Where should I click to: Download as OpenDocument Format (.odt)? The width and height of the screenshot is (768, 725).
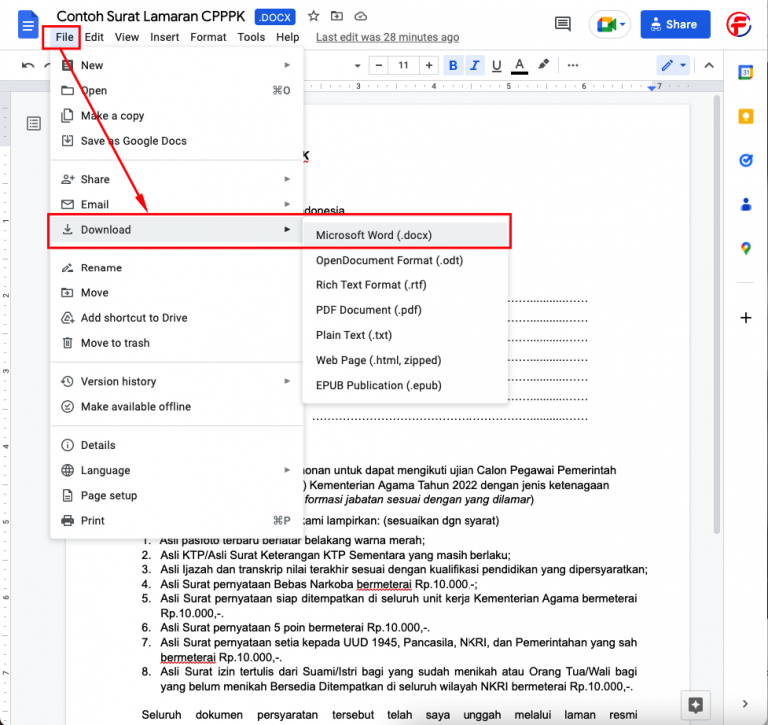[405, 261]
